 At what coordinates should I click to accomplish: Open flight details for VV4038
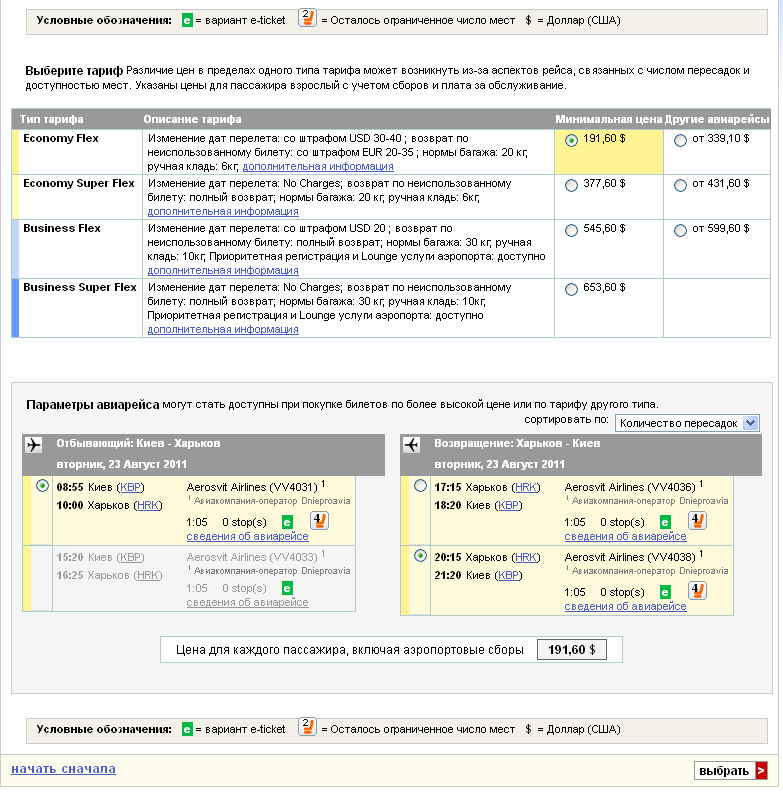[x=625, y=606]
